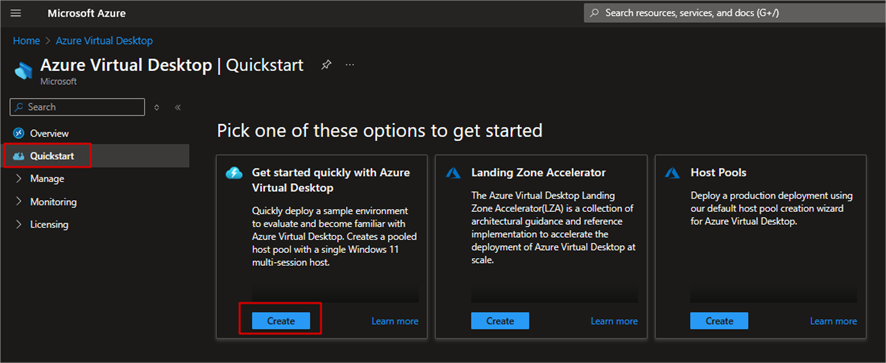
Task: Go to Home breadcrumb link
Action: [27, 41]
